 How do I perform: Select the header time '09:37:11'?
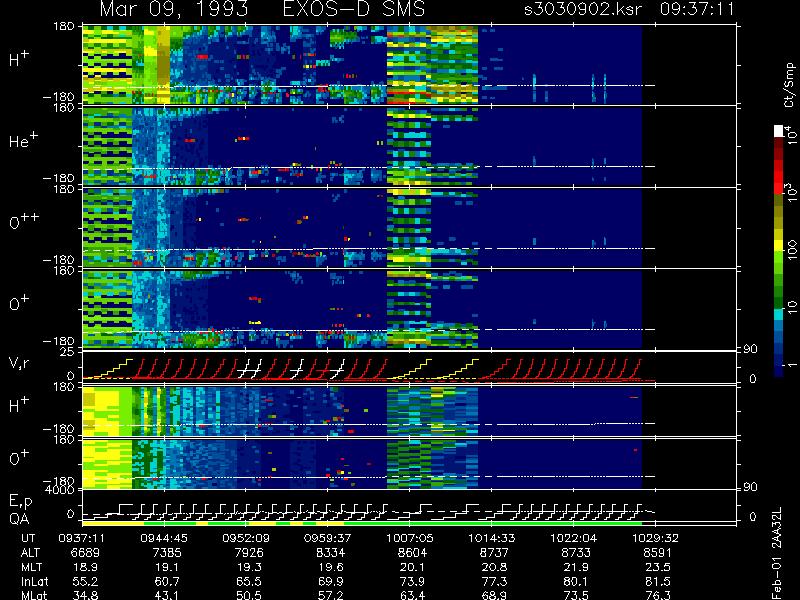tap(697, 9)
